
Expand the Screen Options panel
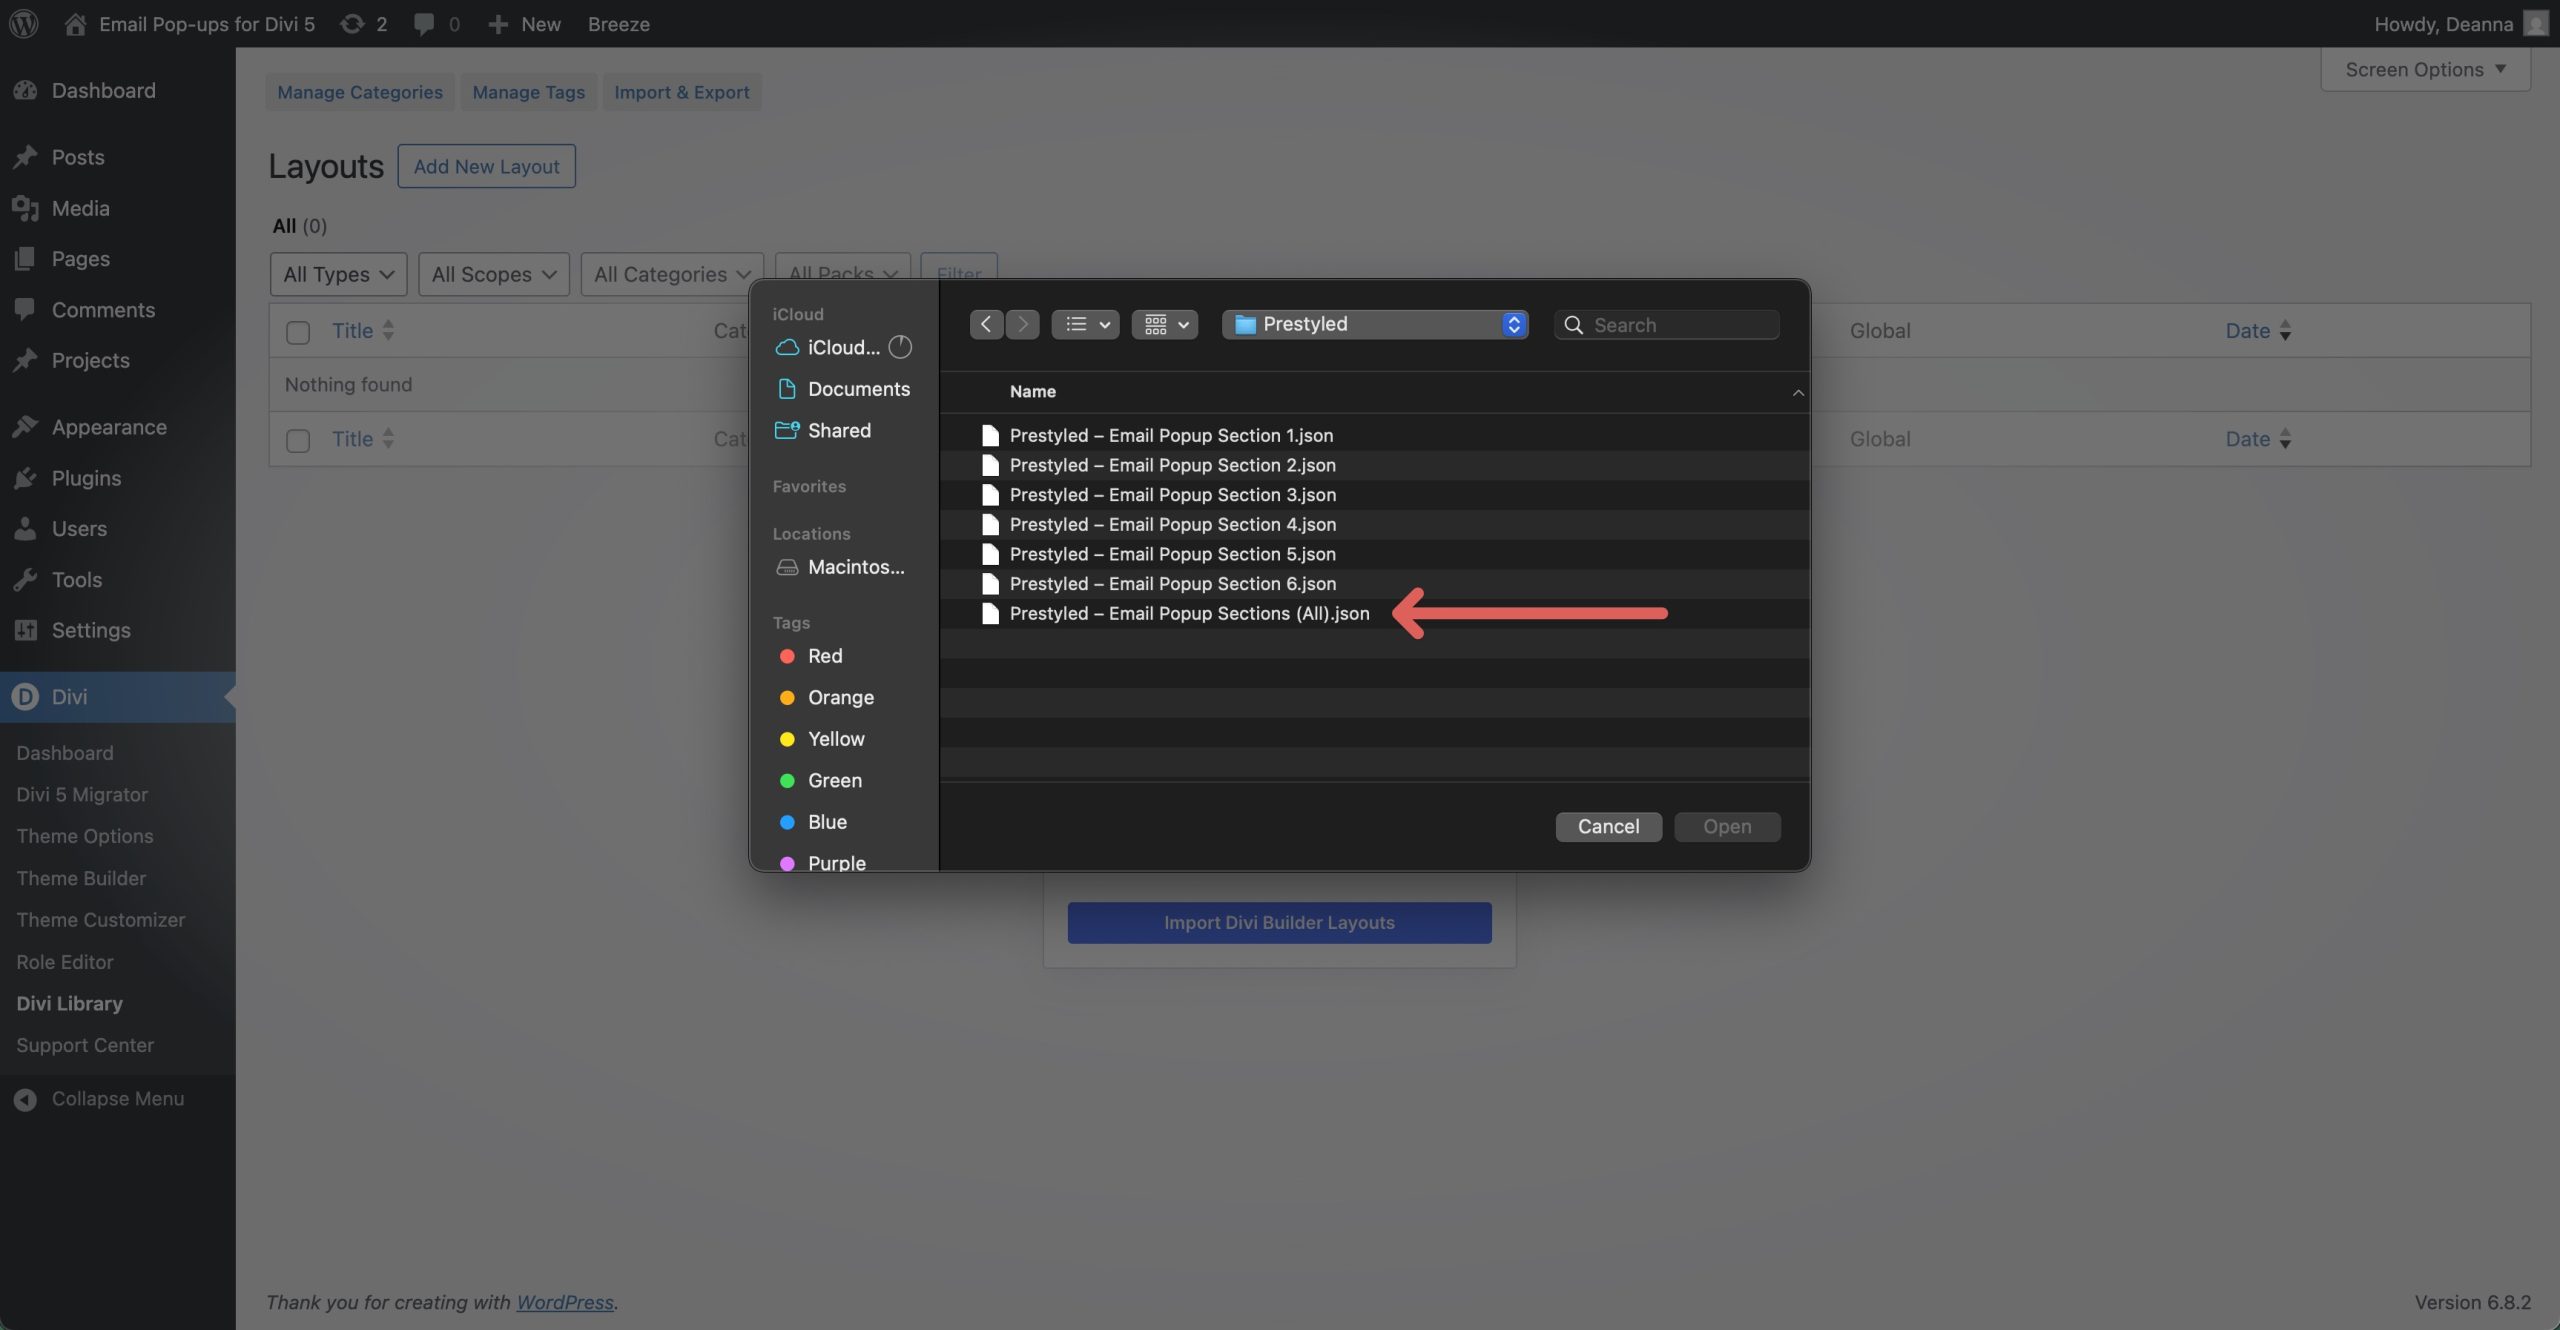pos(2424,69)
